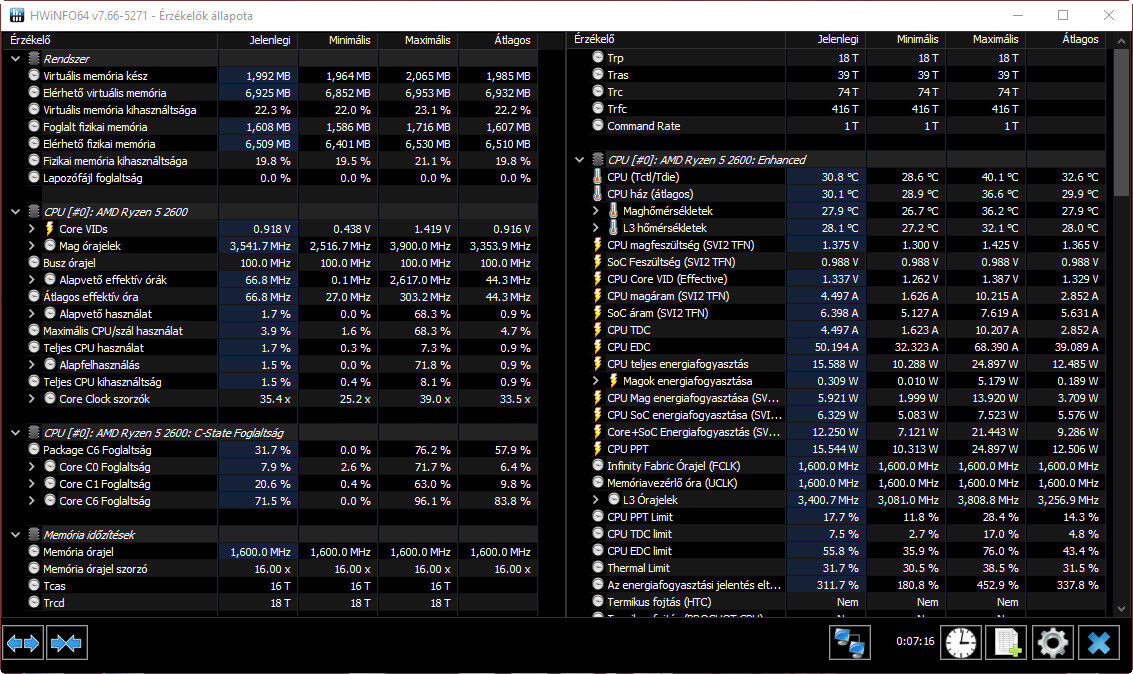Click circle icon beside Infinity Fabric Órajel (FCLK)
The width and height of the screenshot is (1133, 674).
point(598,466)
